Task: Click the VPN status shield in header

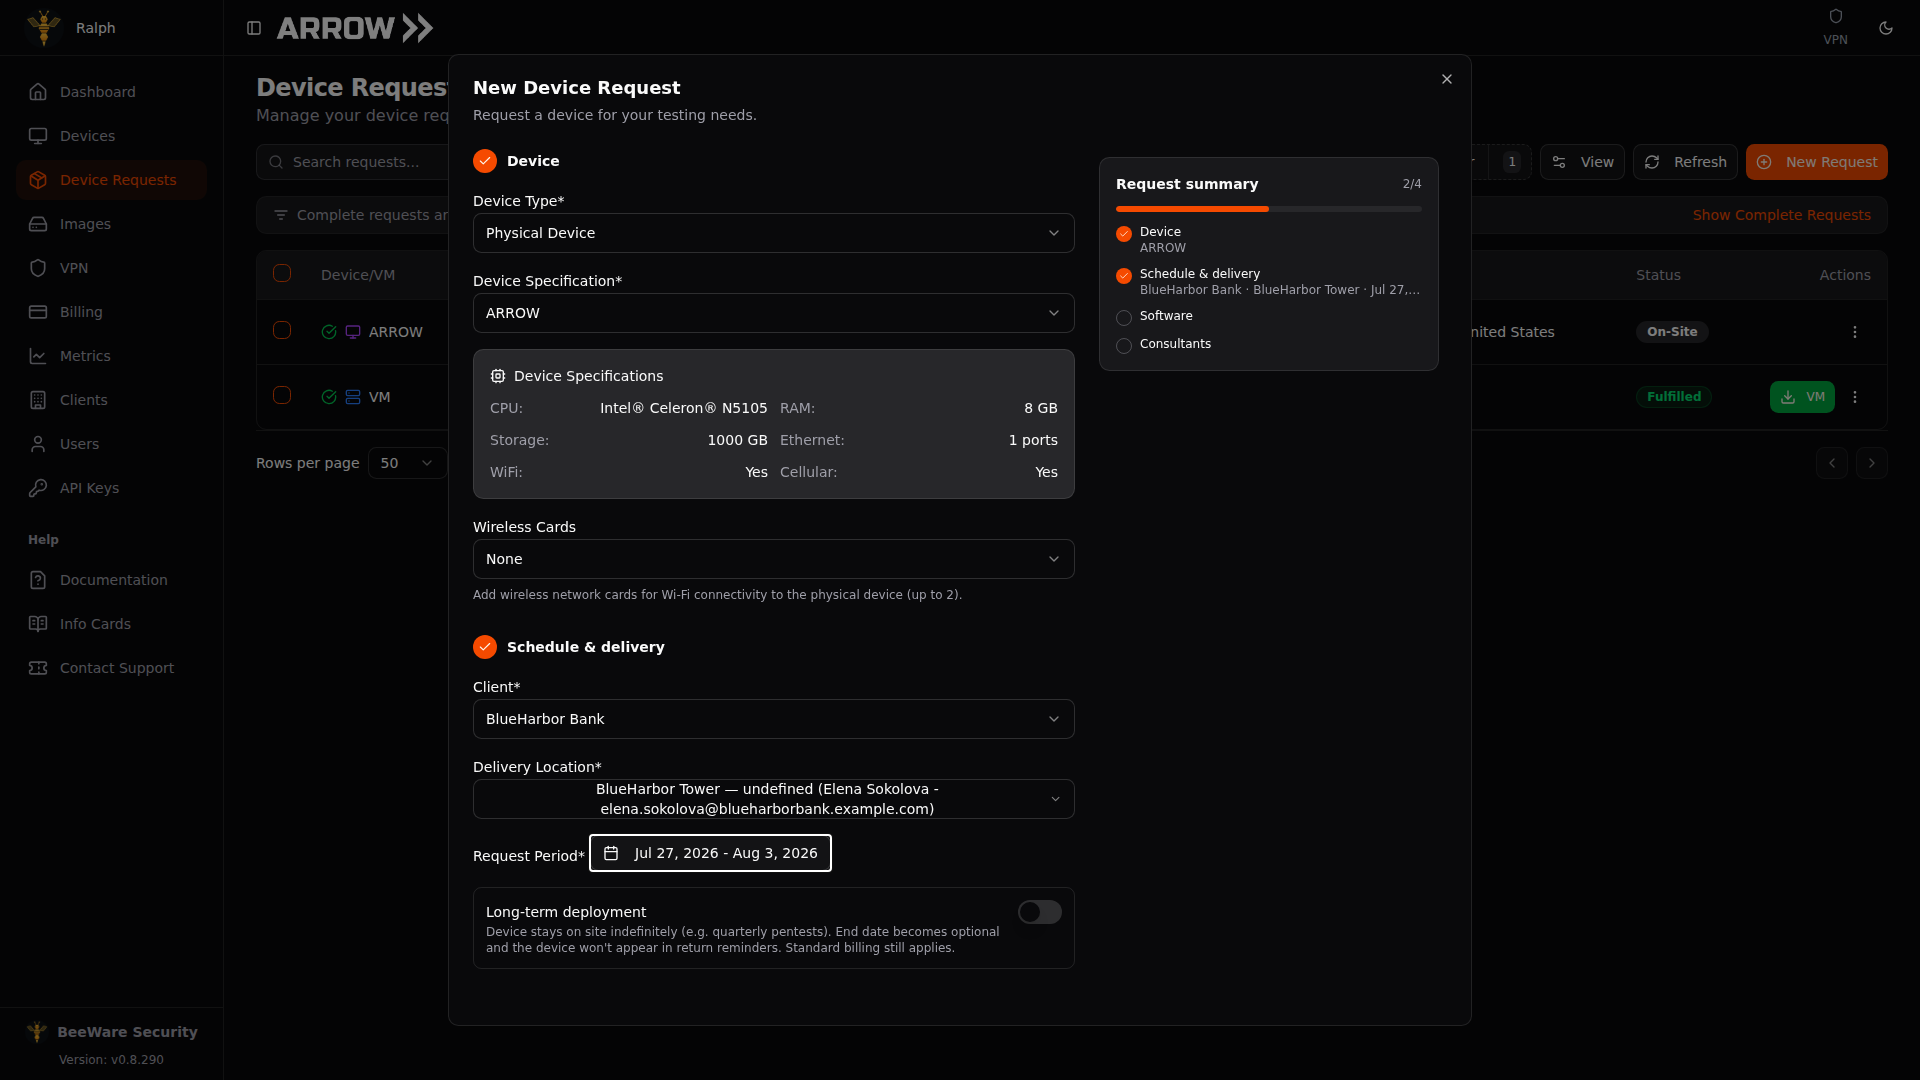Action: click(1835, 16)
